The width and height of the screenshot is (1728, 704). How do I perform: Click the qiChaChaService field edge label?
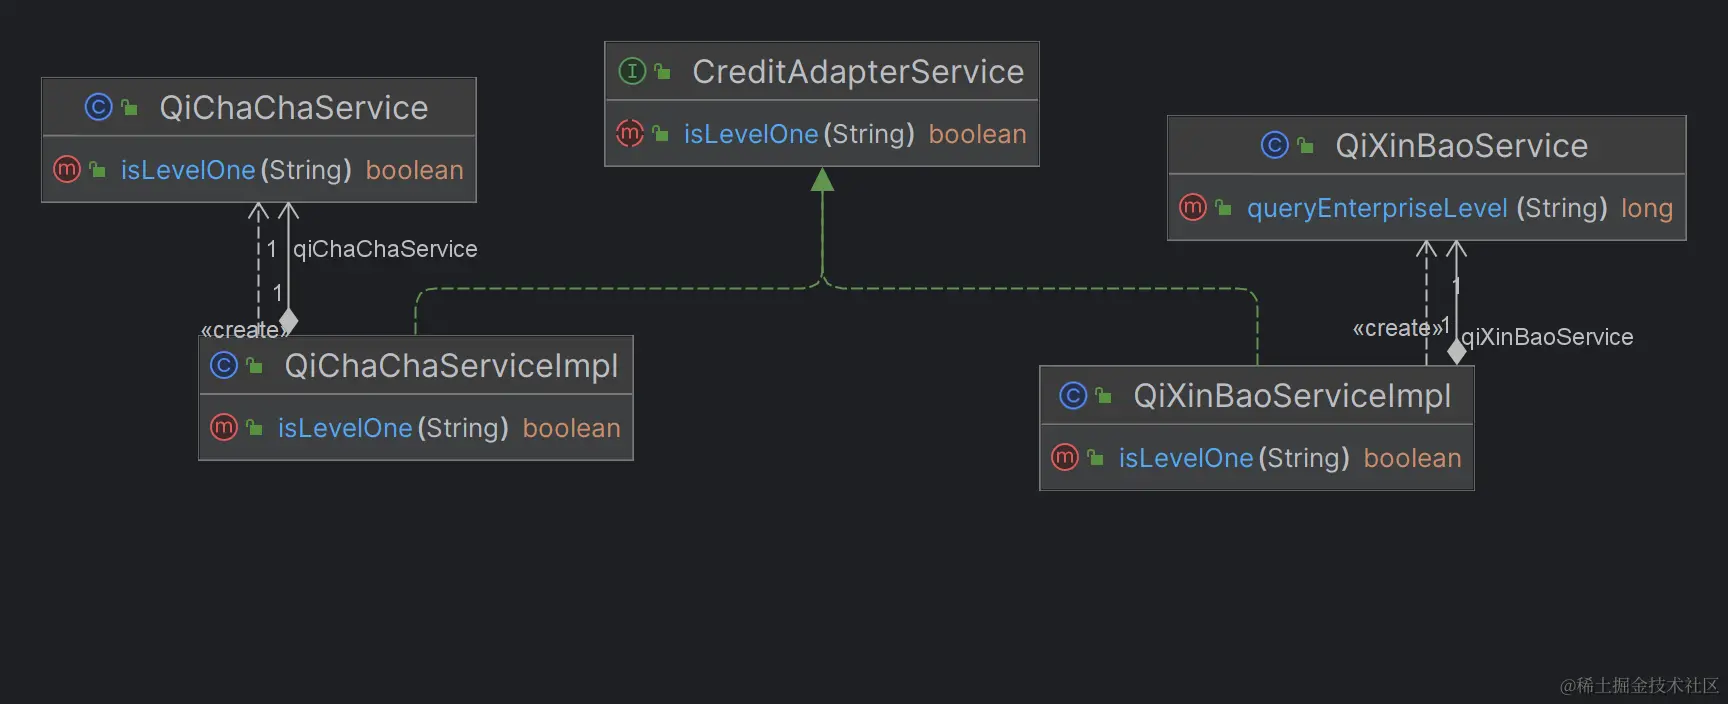click(385, 249)
